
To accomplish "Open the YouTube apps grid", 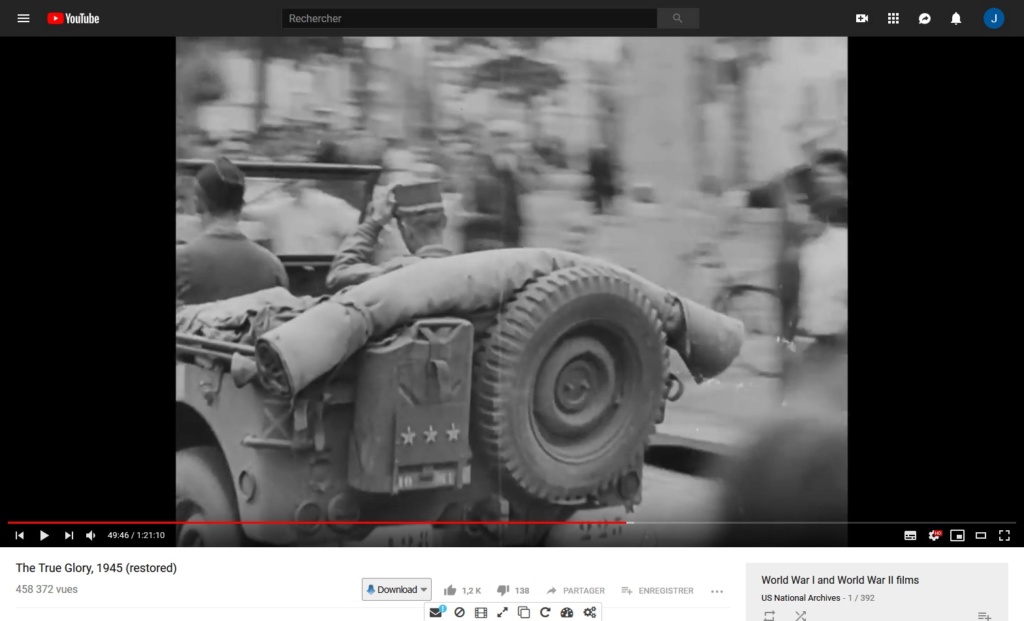I will [x=893, y=18].
